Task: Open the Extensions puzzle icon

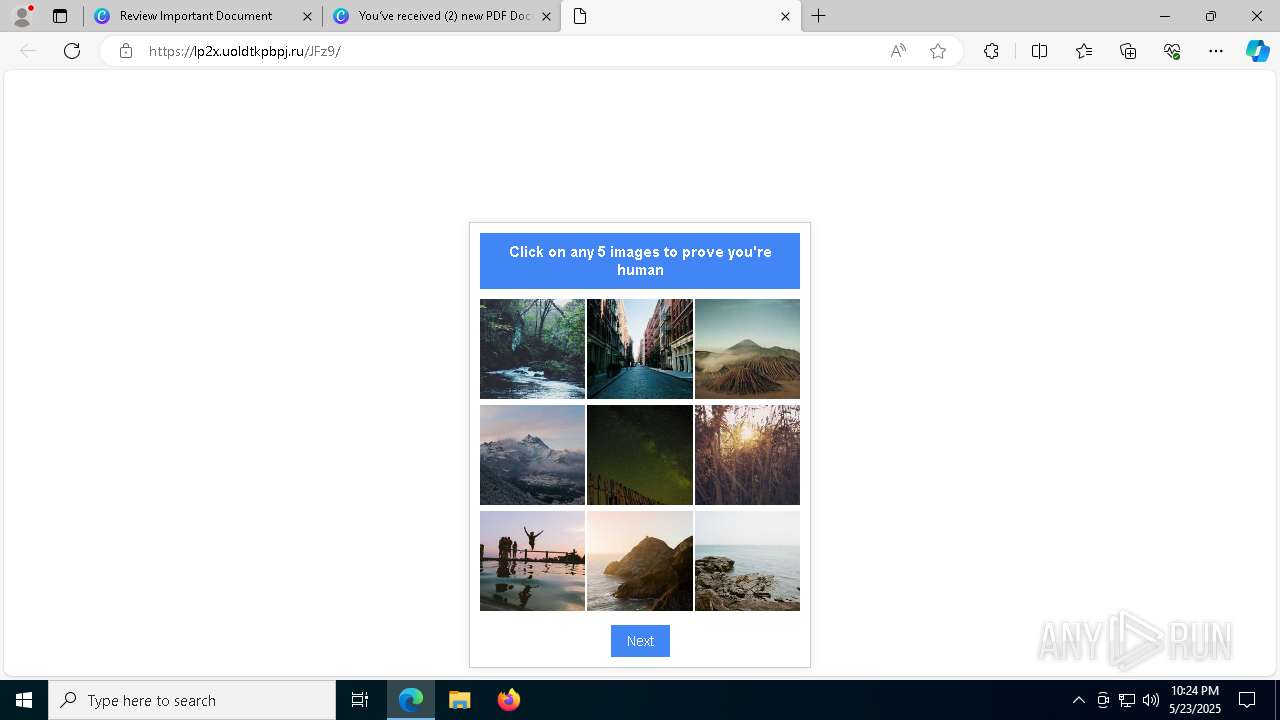Action: 991,51
